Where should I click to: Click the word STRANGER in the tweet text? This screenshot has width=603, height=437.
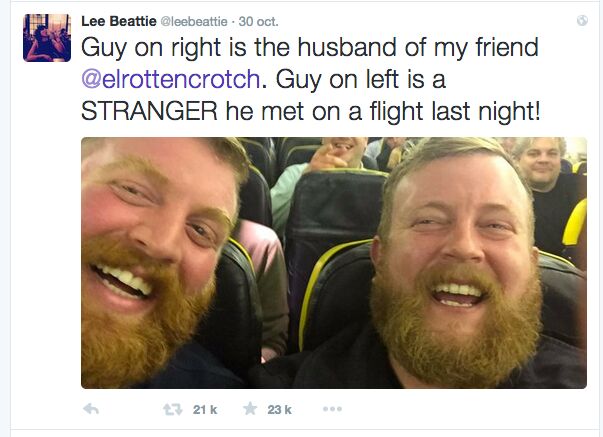[150, 111]
